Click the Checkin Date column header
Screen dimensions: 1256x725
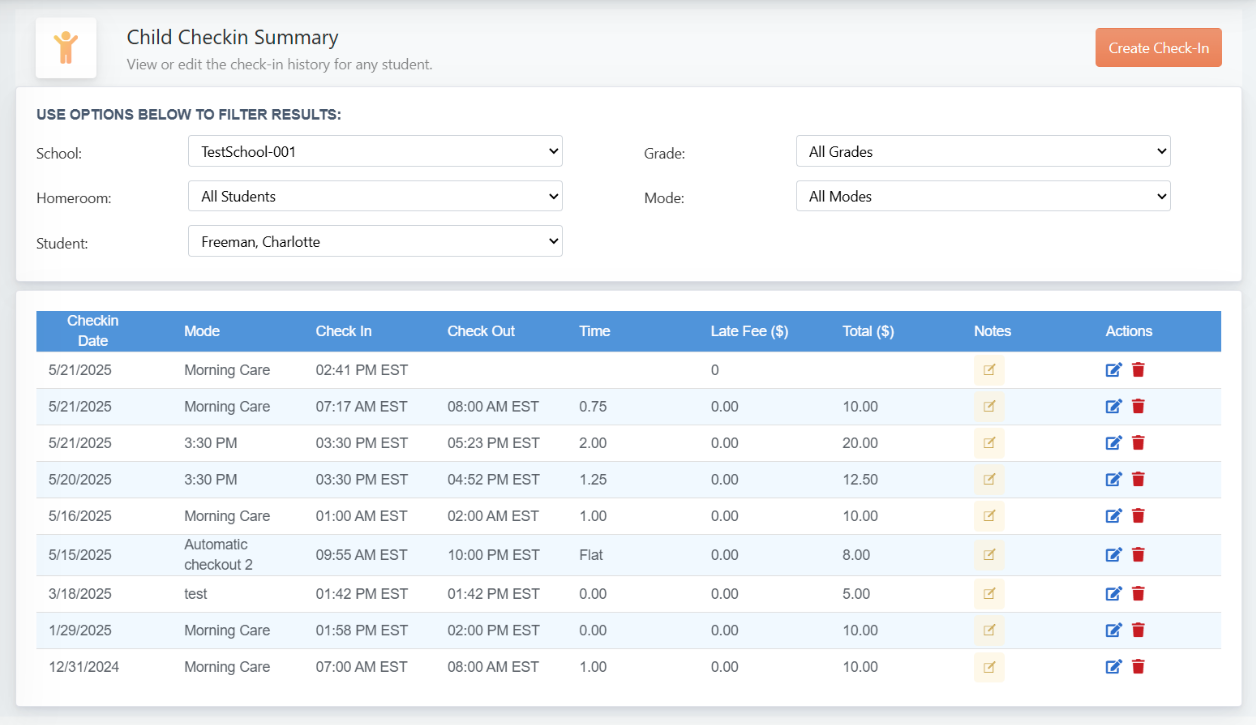coord(93,331)
